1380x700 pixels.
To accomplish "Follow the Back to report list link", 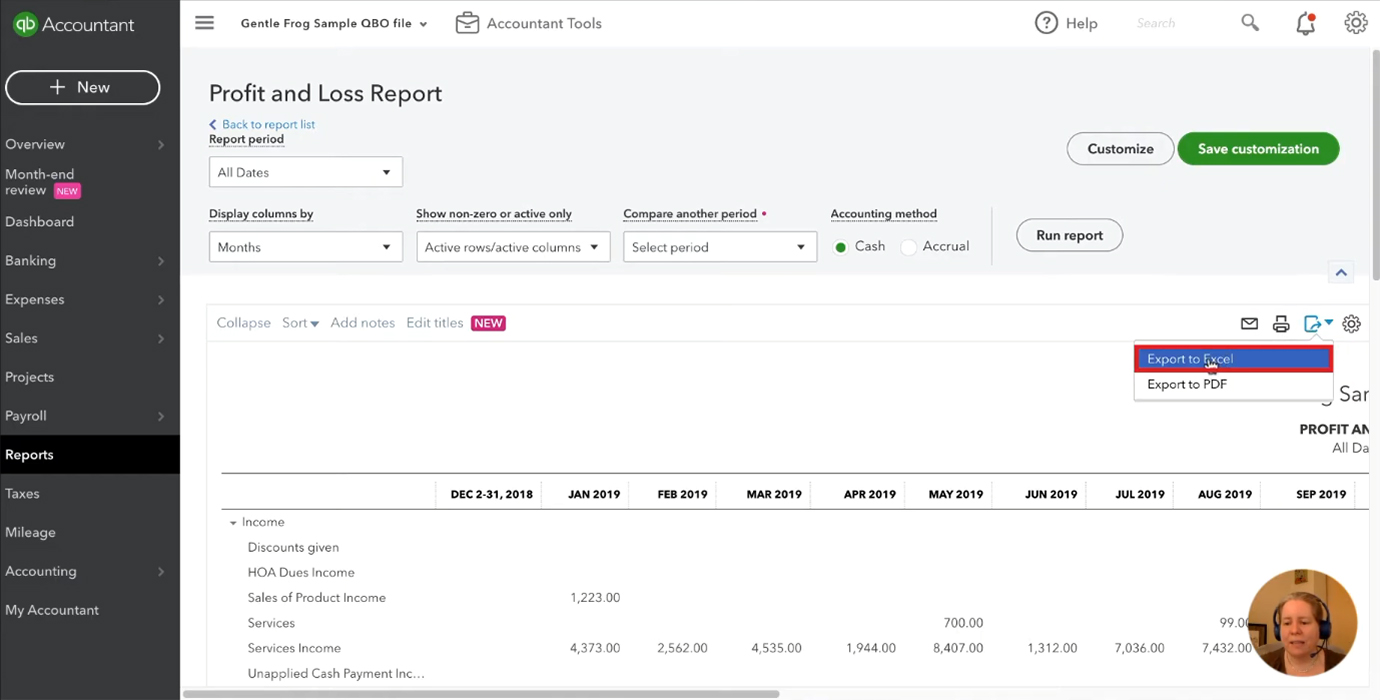I will click(268, 124).
